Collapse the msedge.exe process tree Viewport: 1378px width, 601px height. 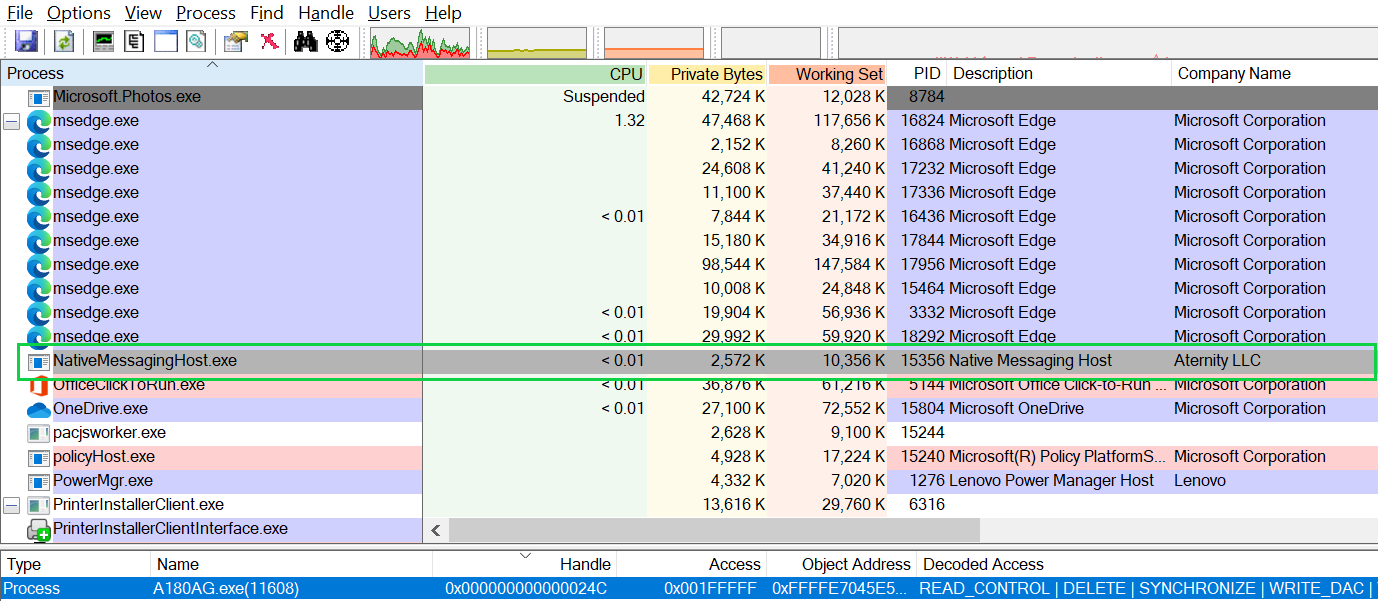tap(12, 121)
